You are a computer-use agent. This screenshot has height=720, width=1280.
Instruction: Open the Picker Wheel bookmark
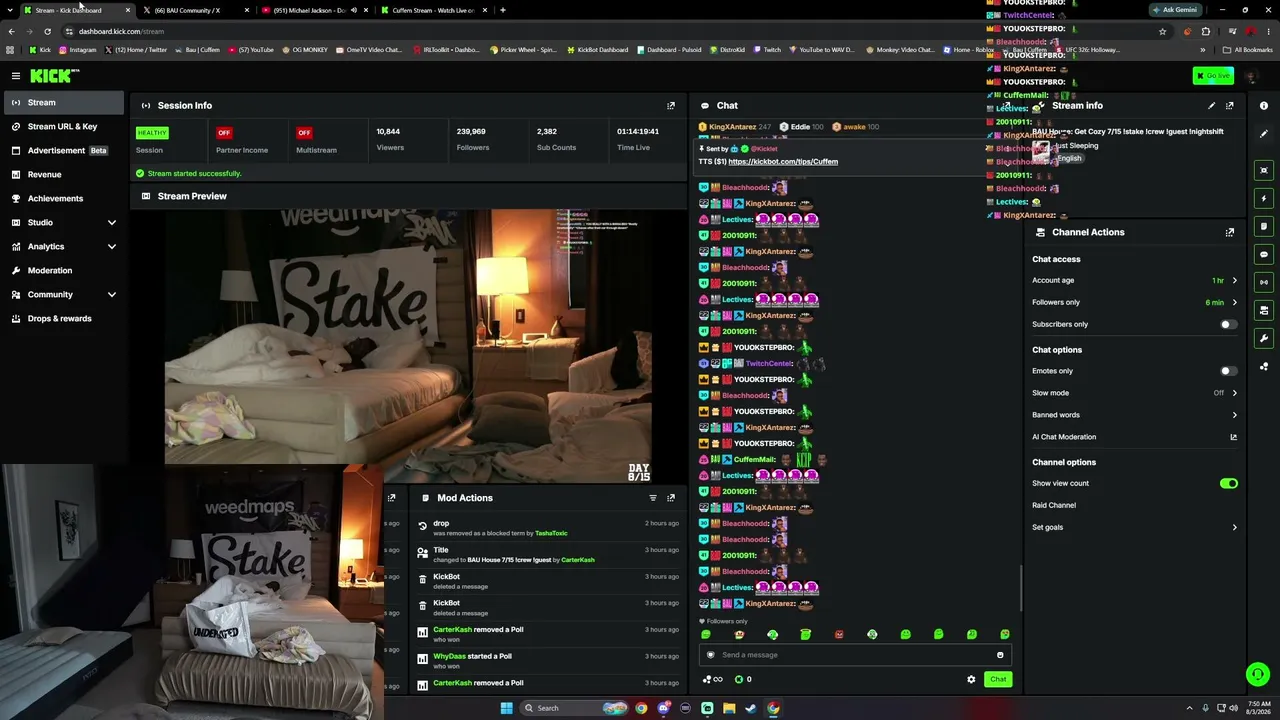tap(523, 50)
